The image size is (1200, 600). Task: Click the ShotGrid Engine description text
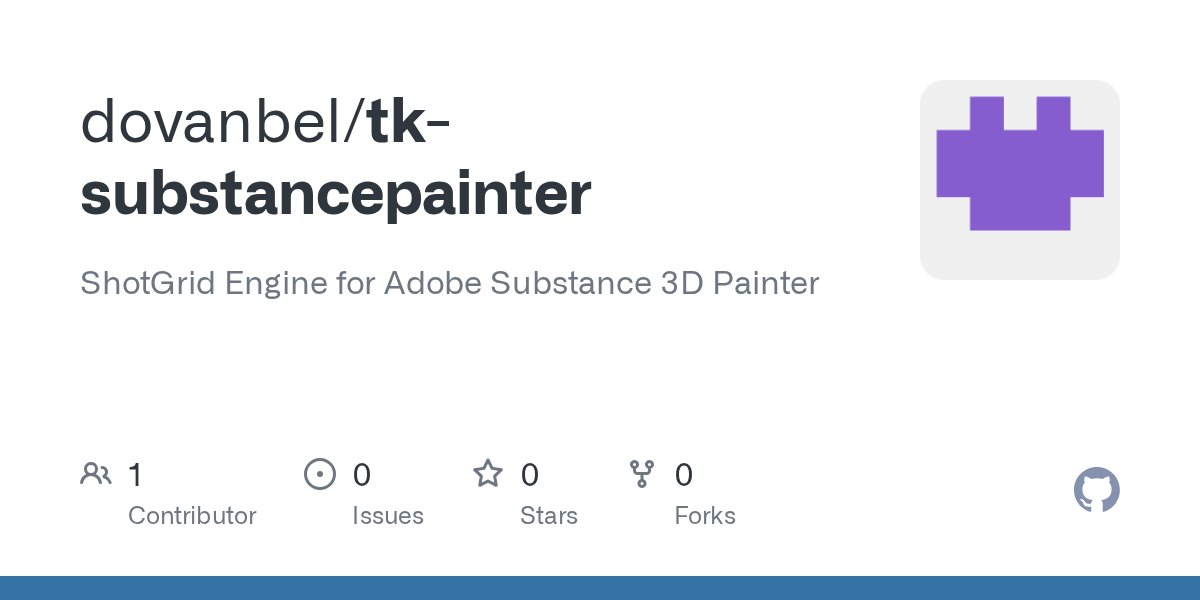[x=449, y=283]
